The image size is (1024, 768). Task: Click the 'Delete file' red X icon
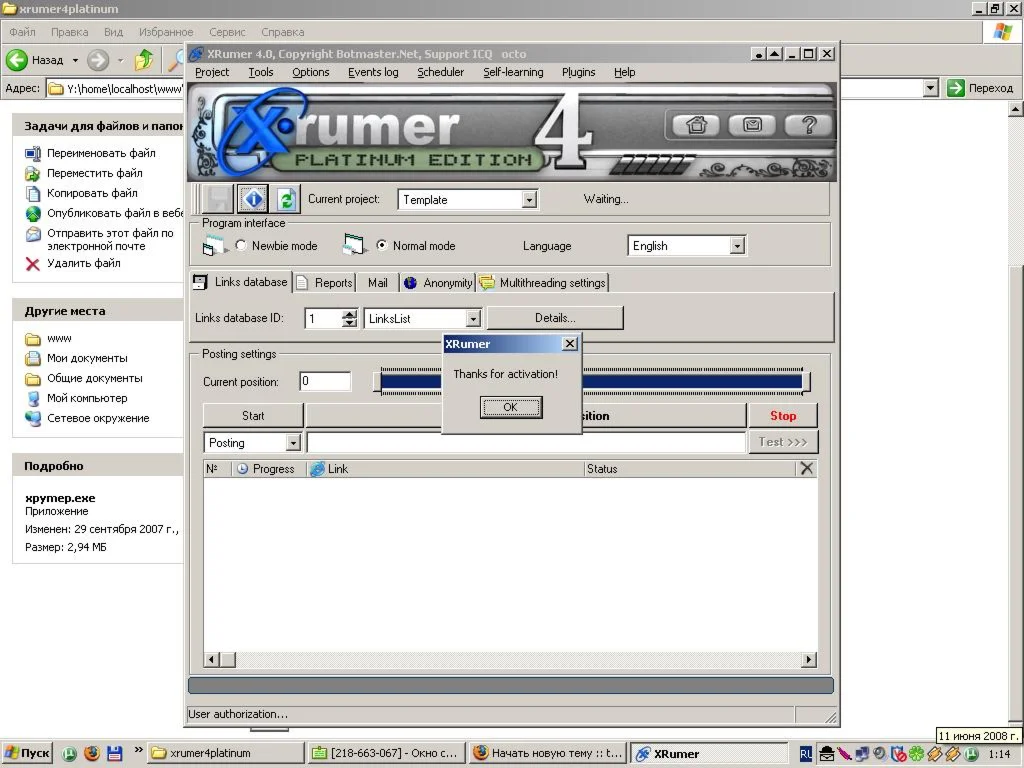tap(33, 264)
